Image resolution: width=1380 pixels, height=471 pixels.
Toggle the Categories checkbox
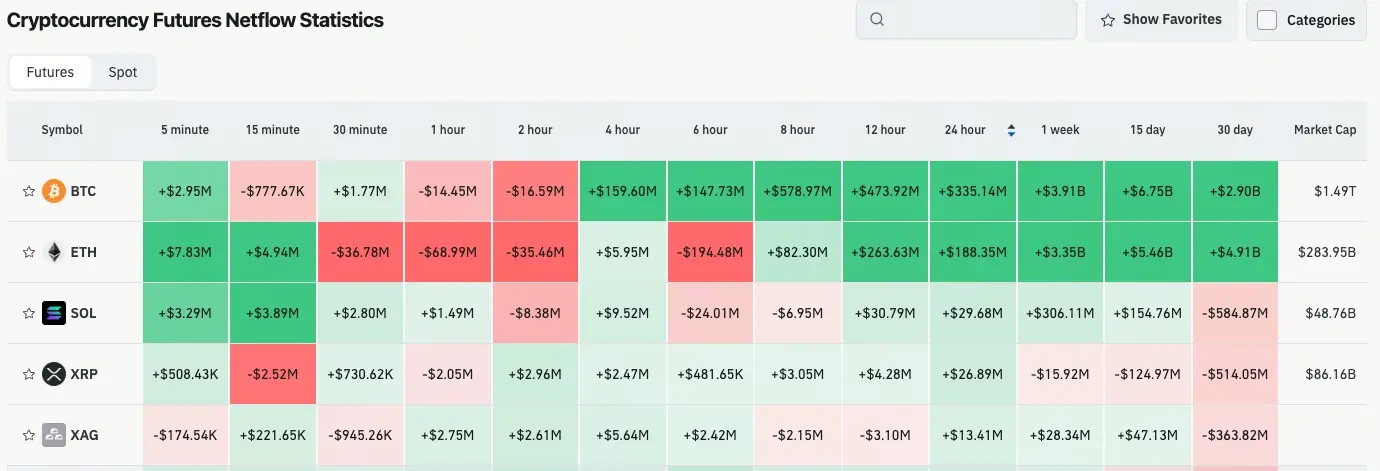coord(1267,20)
